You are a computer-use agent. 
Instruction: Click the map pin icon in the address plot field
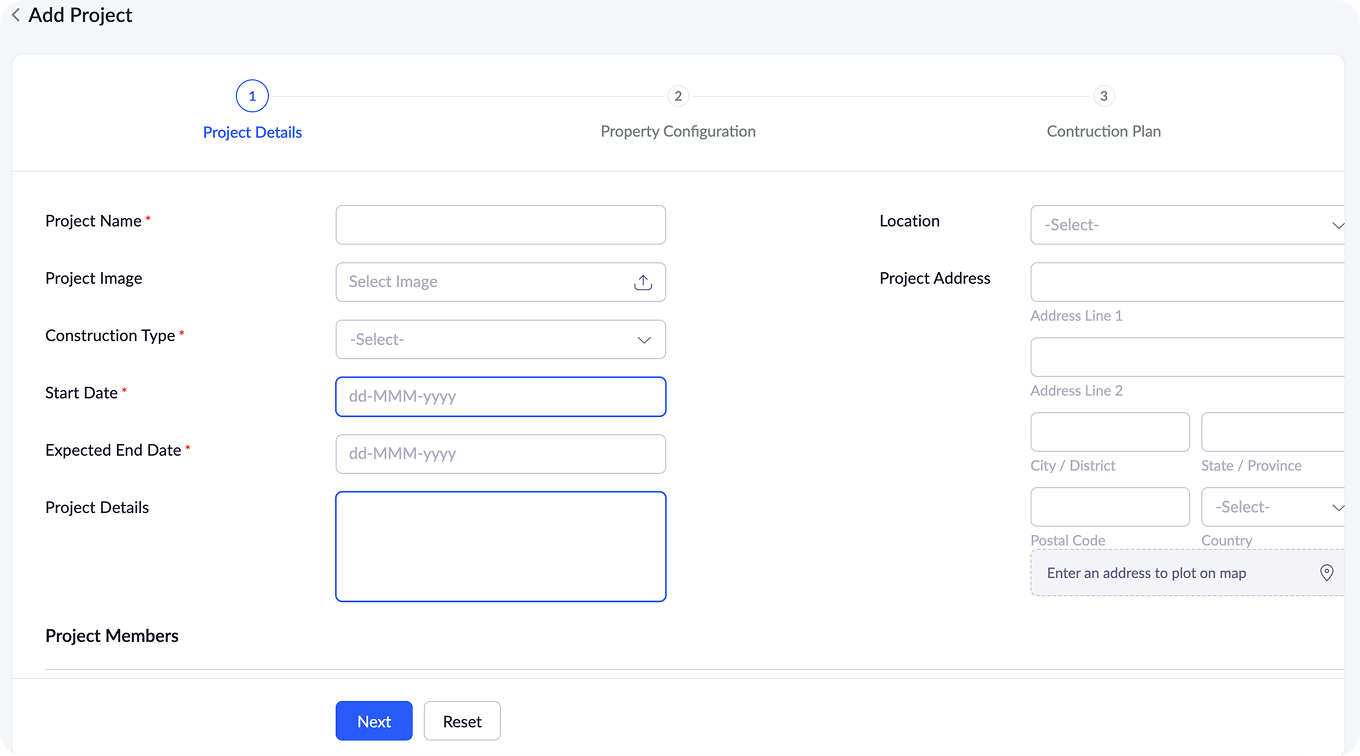coord(1326,572)
